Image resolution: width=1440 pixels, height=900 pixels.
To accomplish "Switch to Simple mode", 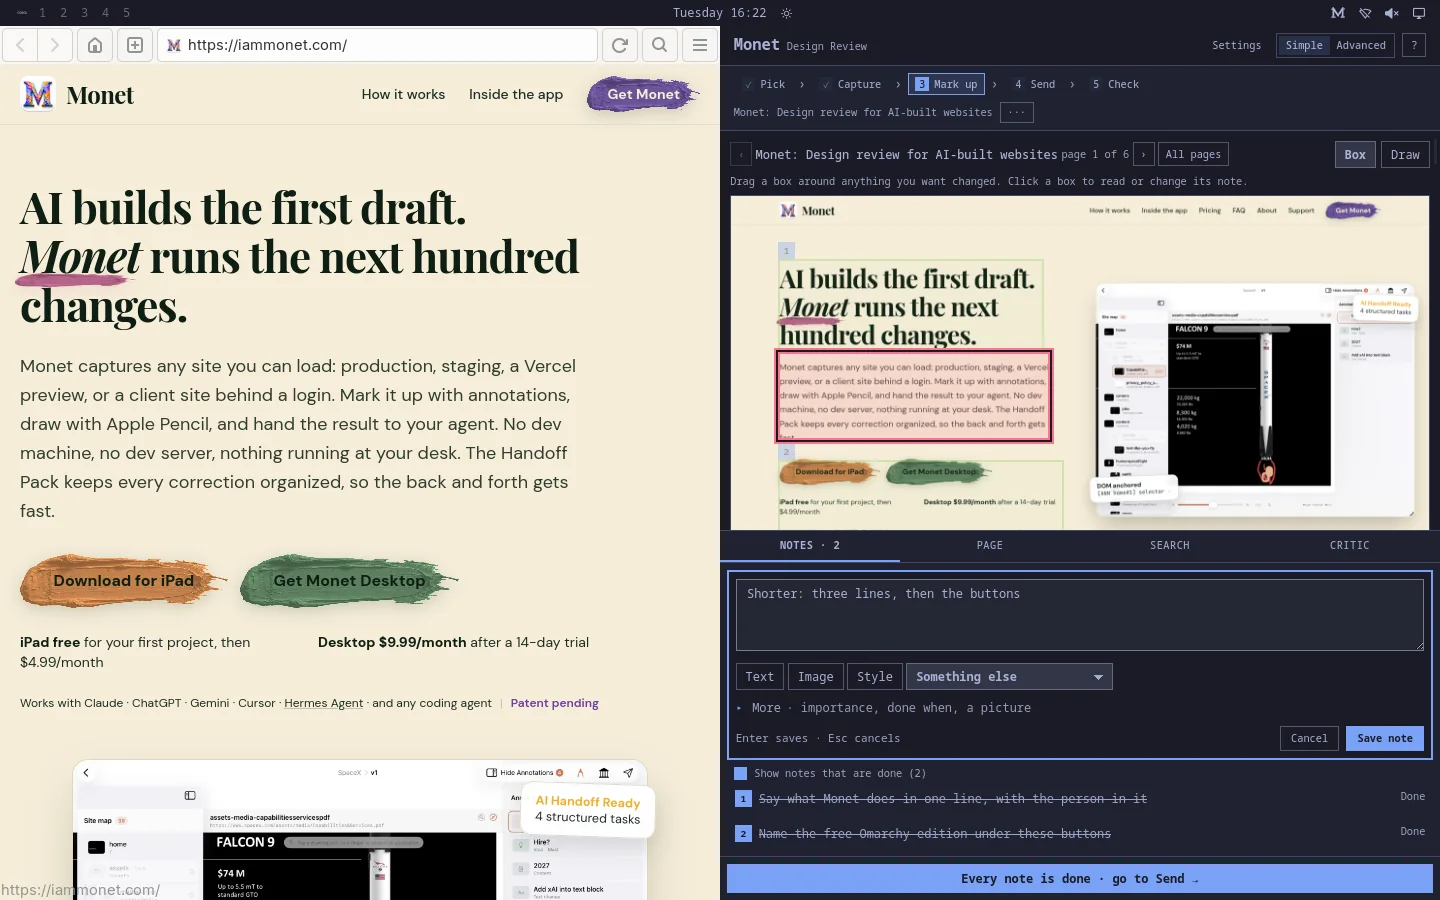I will 1304,45.
